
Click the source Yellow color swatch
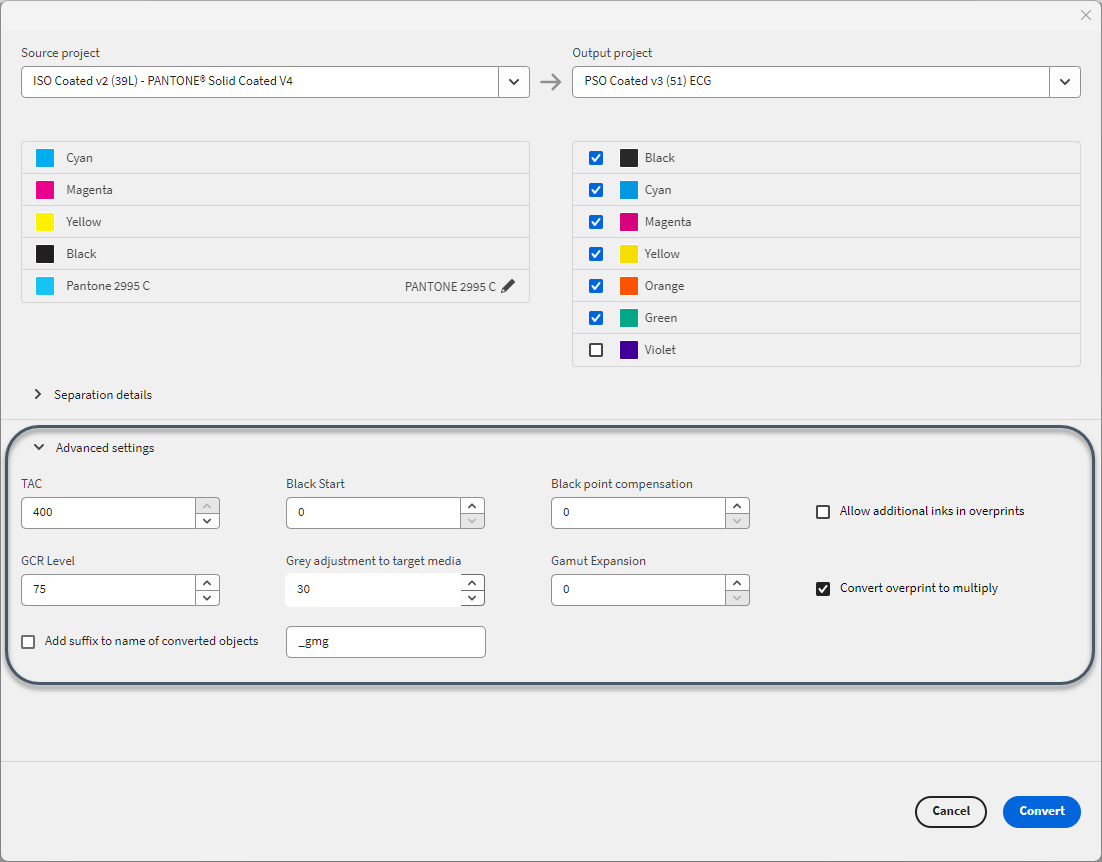(45, 222)
